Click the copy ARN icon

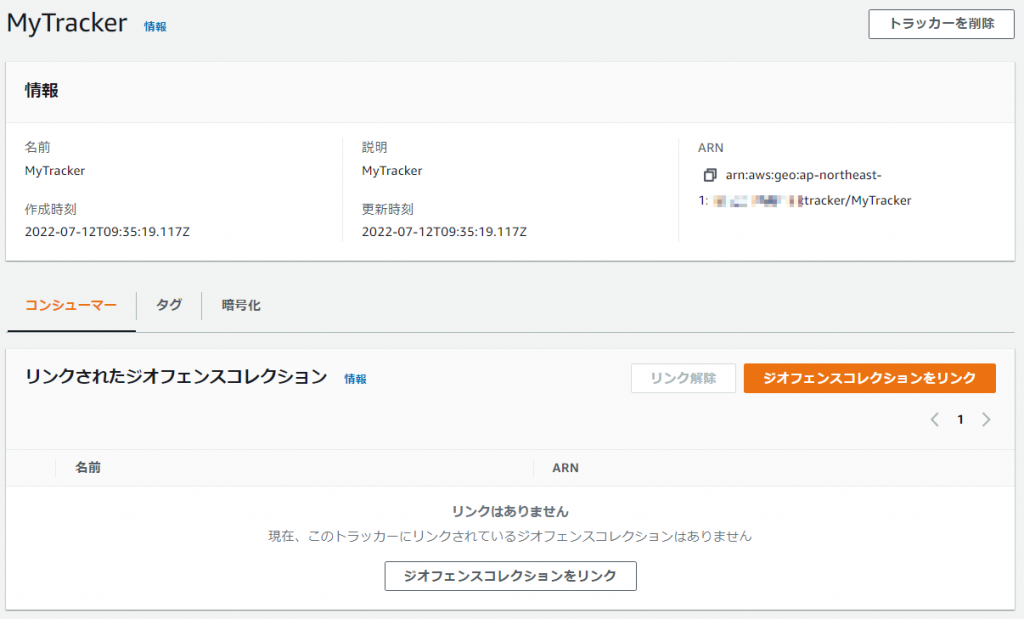(710, 175)
